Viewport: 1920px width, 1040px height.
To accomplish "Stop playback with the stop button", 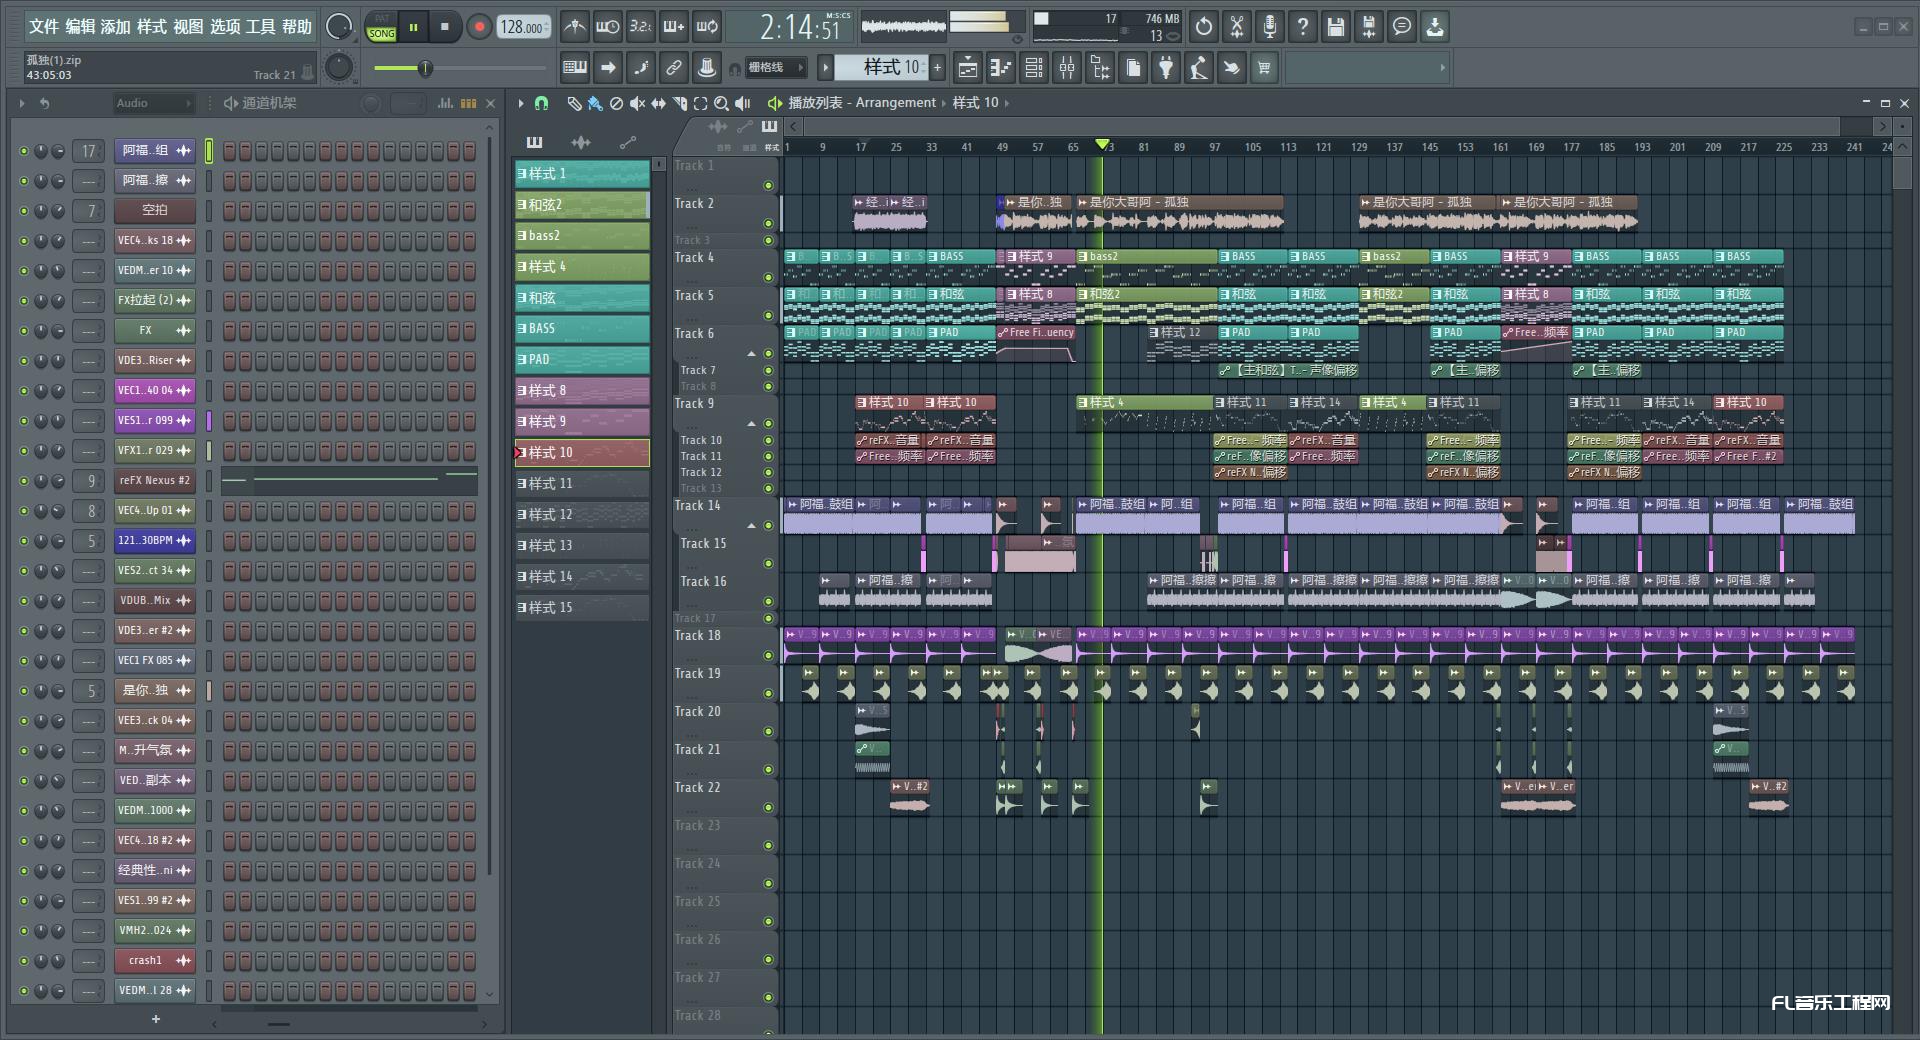I will click(x=445, y=27).
